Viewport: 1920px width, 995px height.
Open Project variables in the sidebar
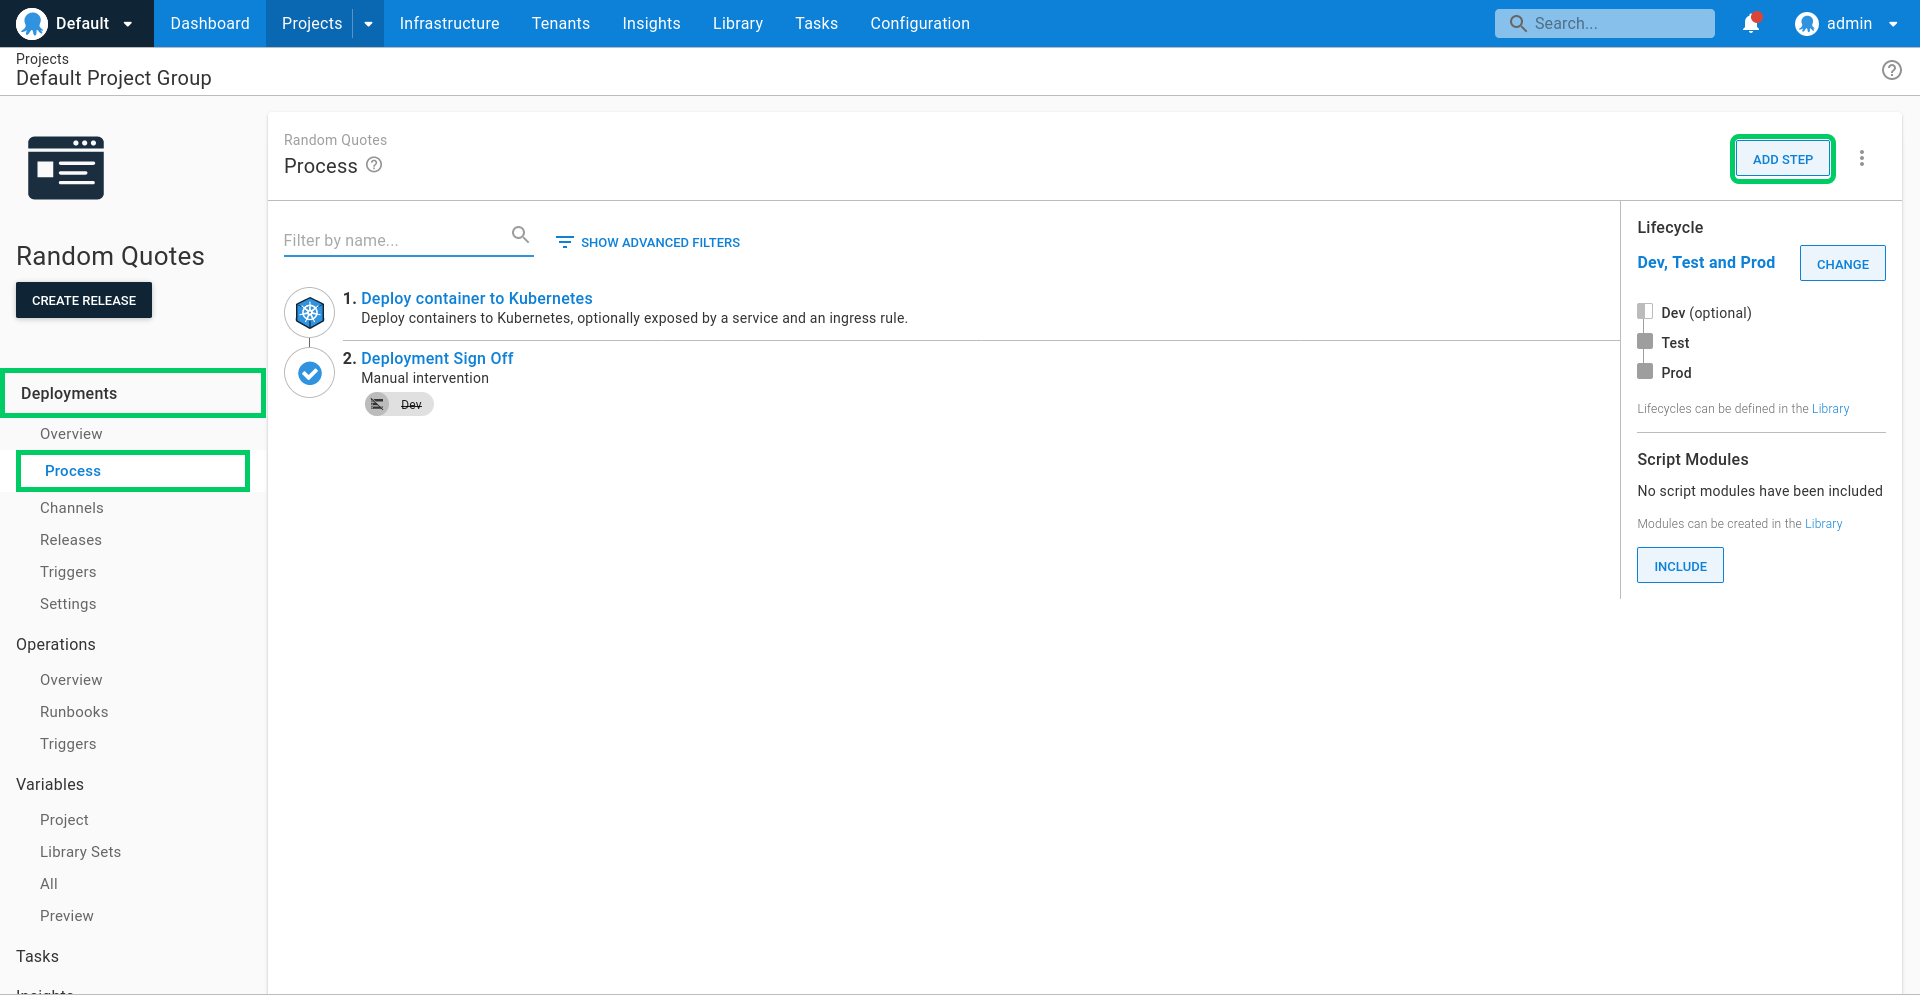point(64,819)
